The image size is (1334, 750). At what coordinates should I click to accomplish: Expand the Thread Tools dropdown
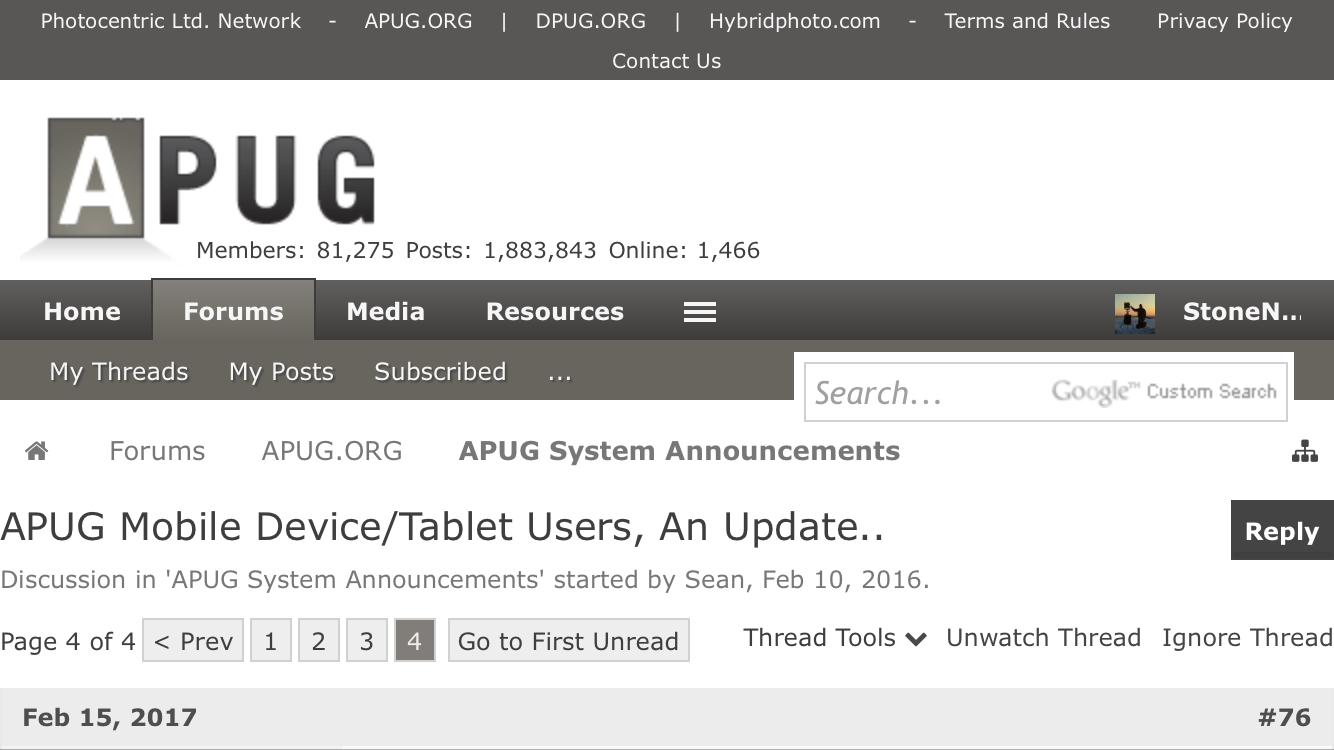point(835,638)
